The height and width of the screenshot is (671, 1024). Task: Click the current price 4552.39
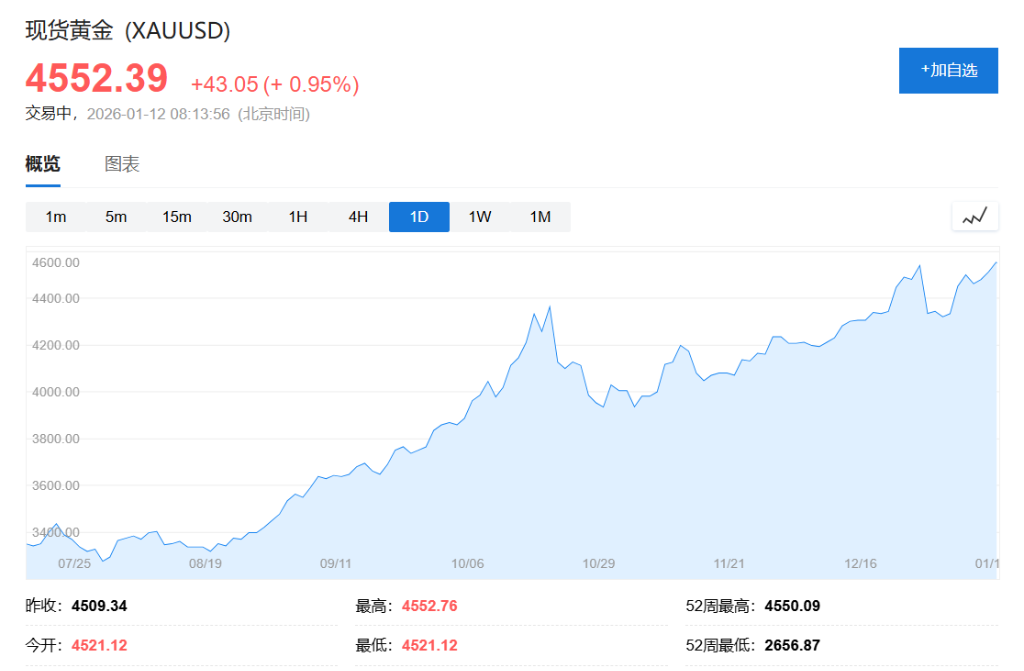tap(97, 78)
